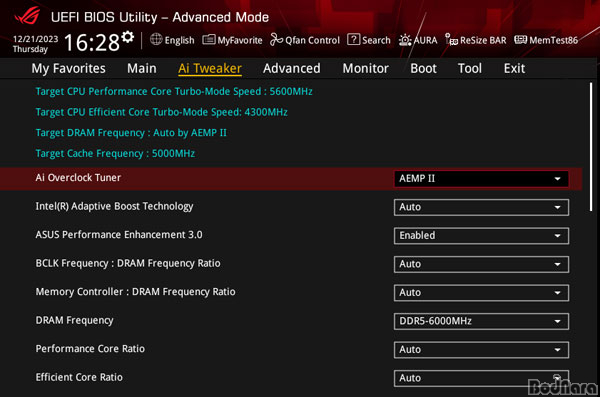Open the Monitor tab
Image resolution: width=600 pixels, height=397 pixels.
[x=365, y=69]
